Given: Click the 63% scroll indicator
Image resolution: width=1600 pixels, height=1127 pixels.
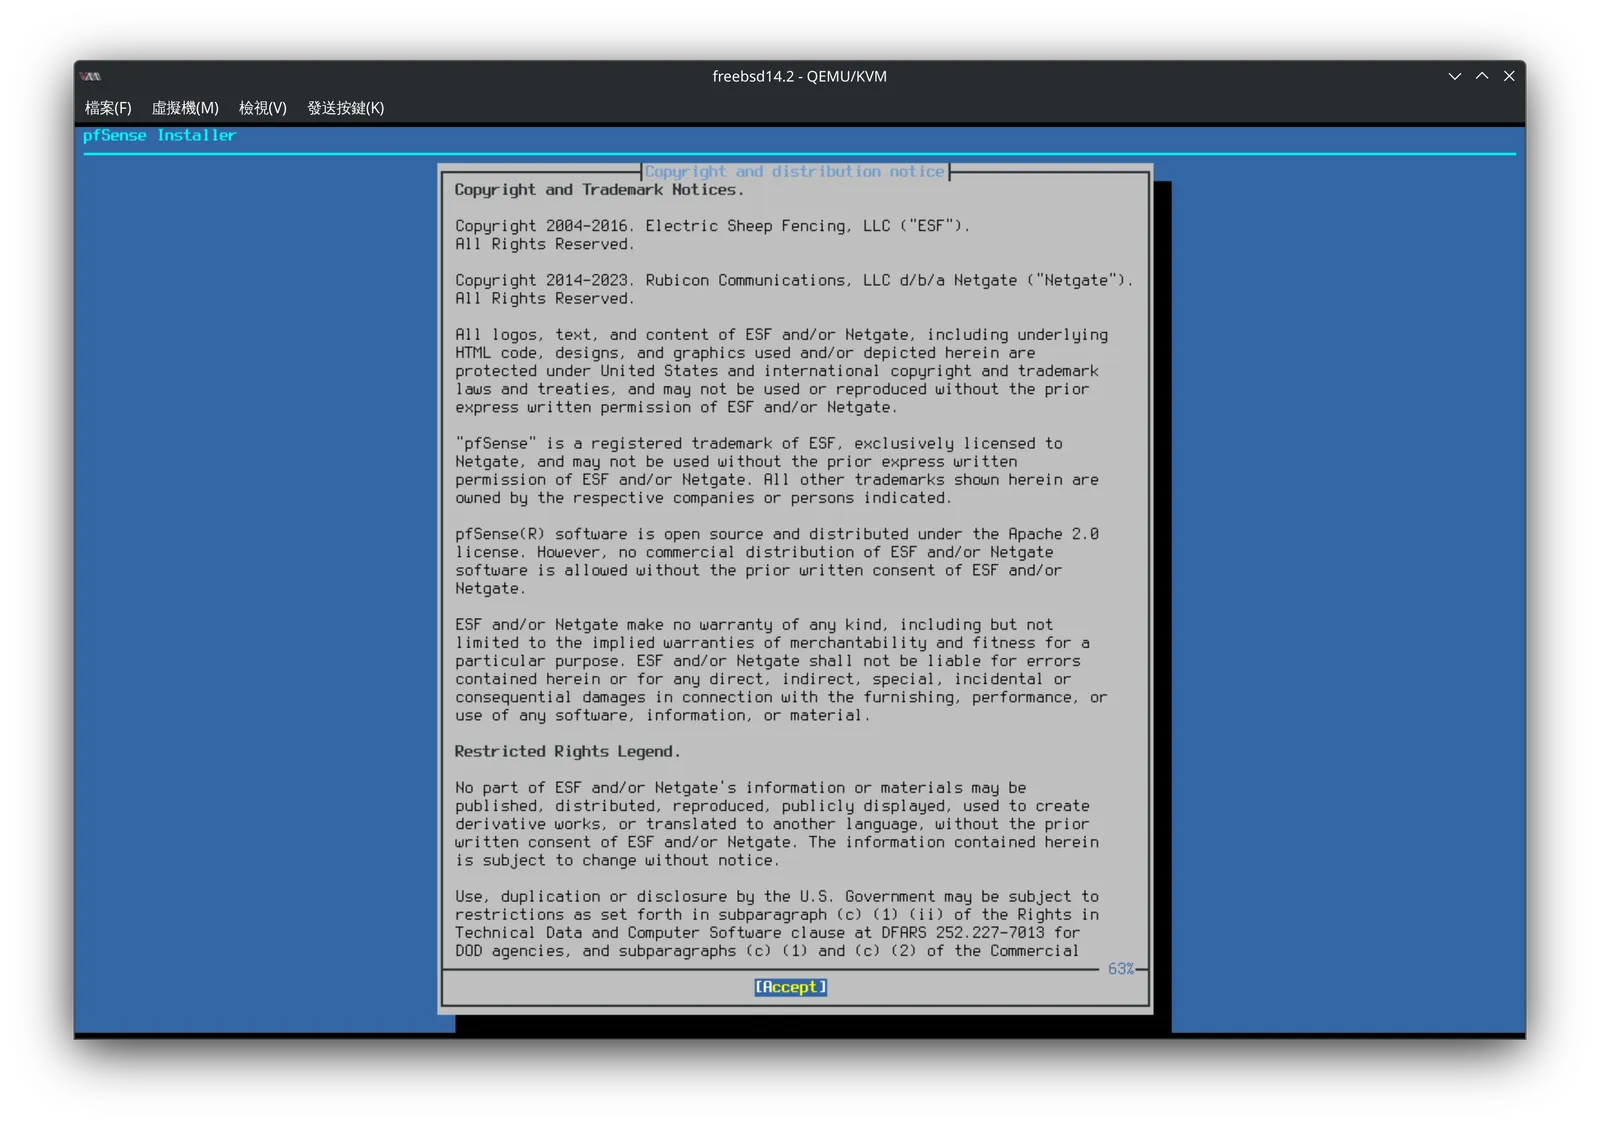Looking at the screenshot, I should tap(1120, 969).
